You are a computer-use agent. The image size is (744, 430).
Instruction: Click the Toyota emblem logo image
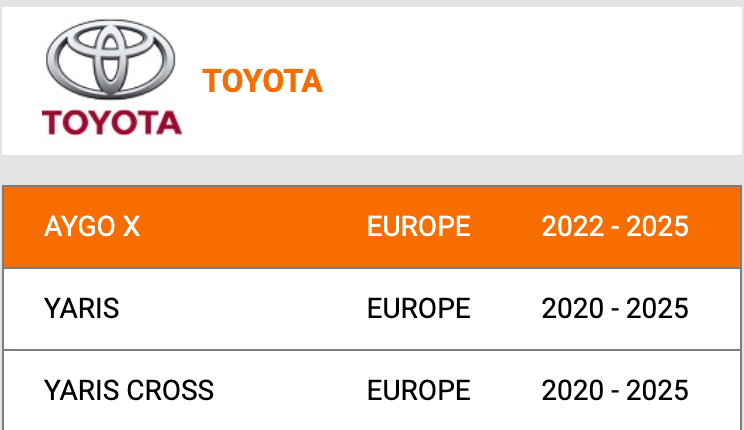(112, 77)
